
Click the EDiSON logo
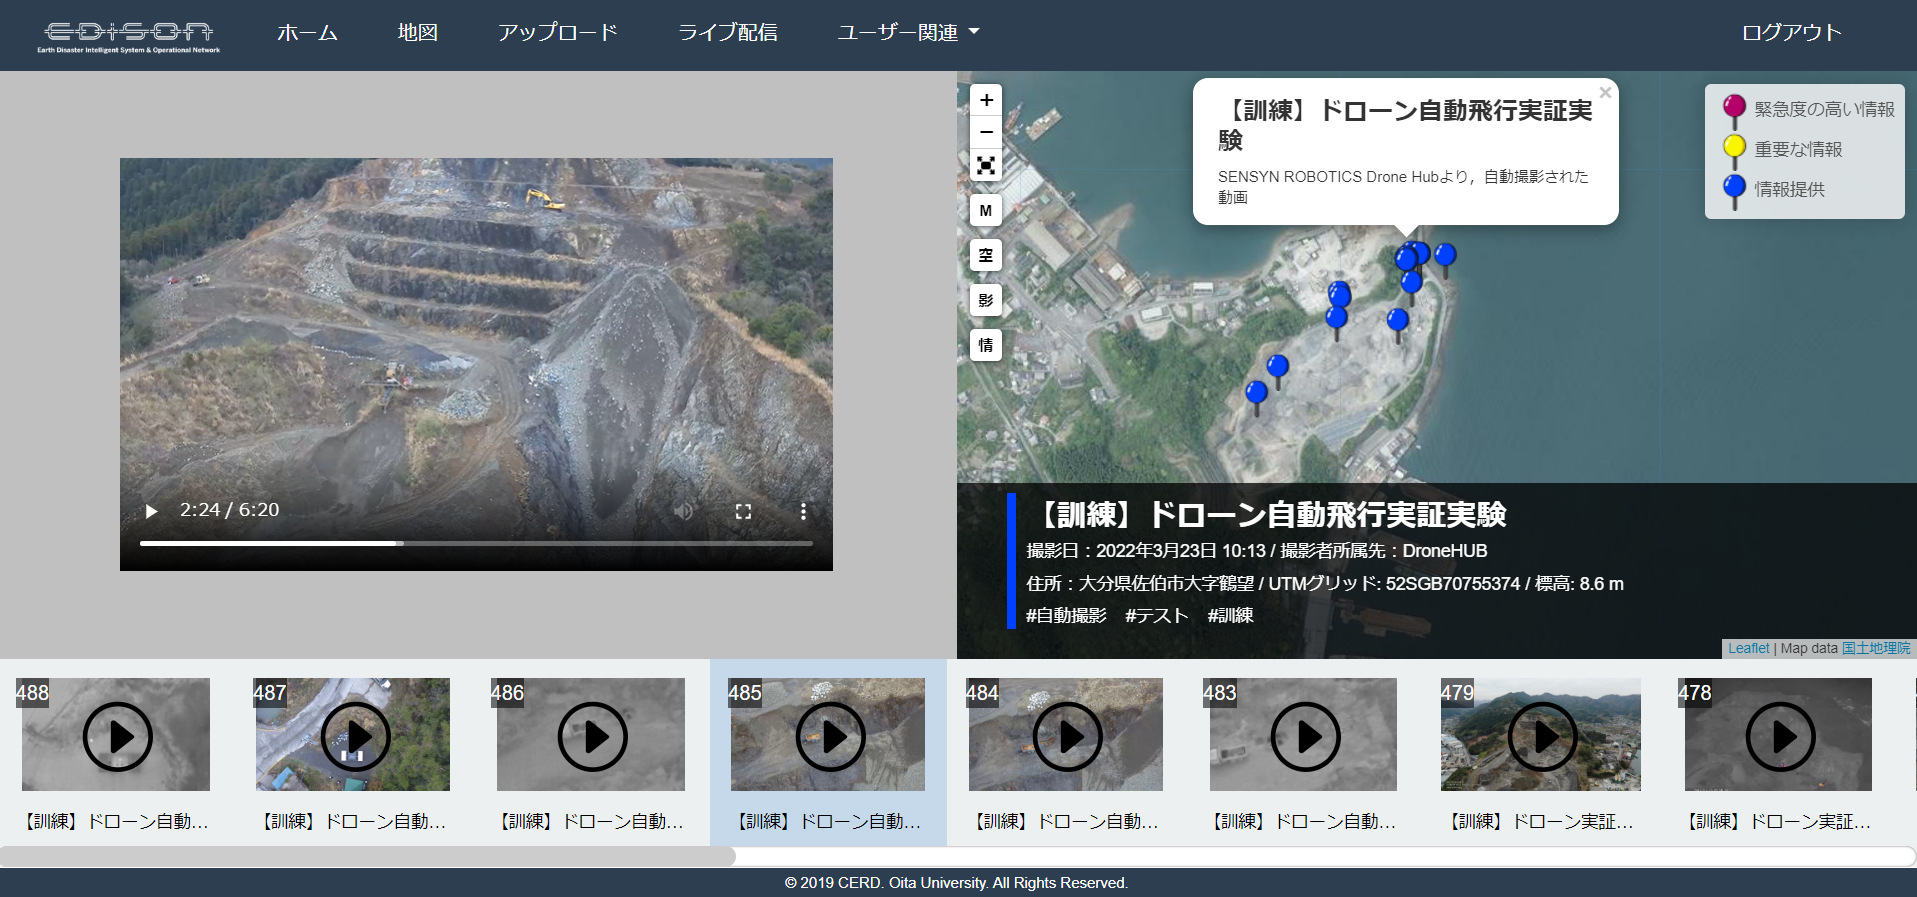tap(129, 35)
